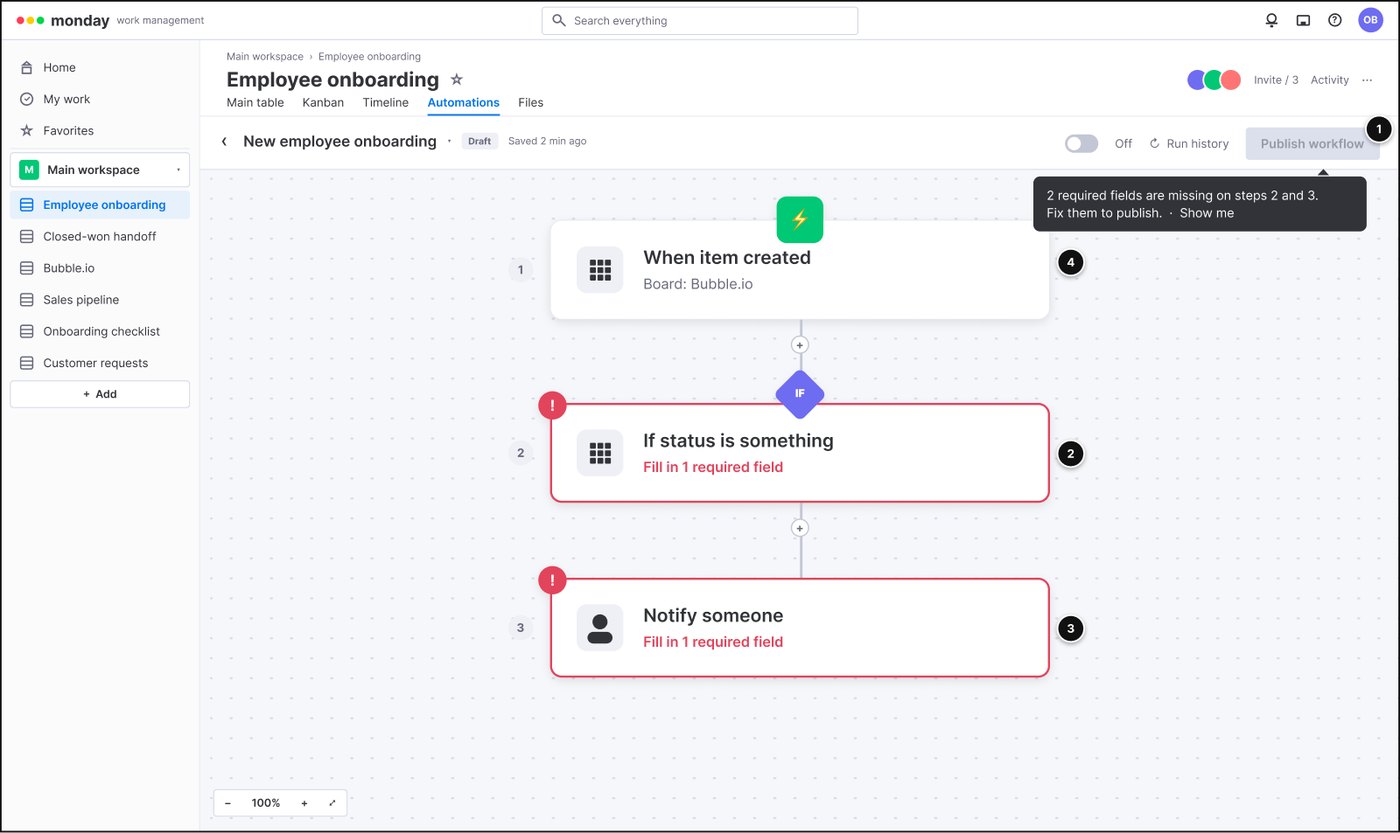Add a step before Notify someone

799,527
